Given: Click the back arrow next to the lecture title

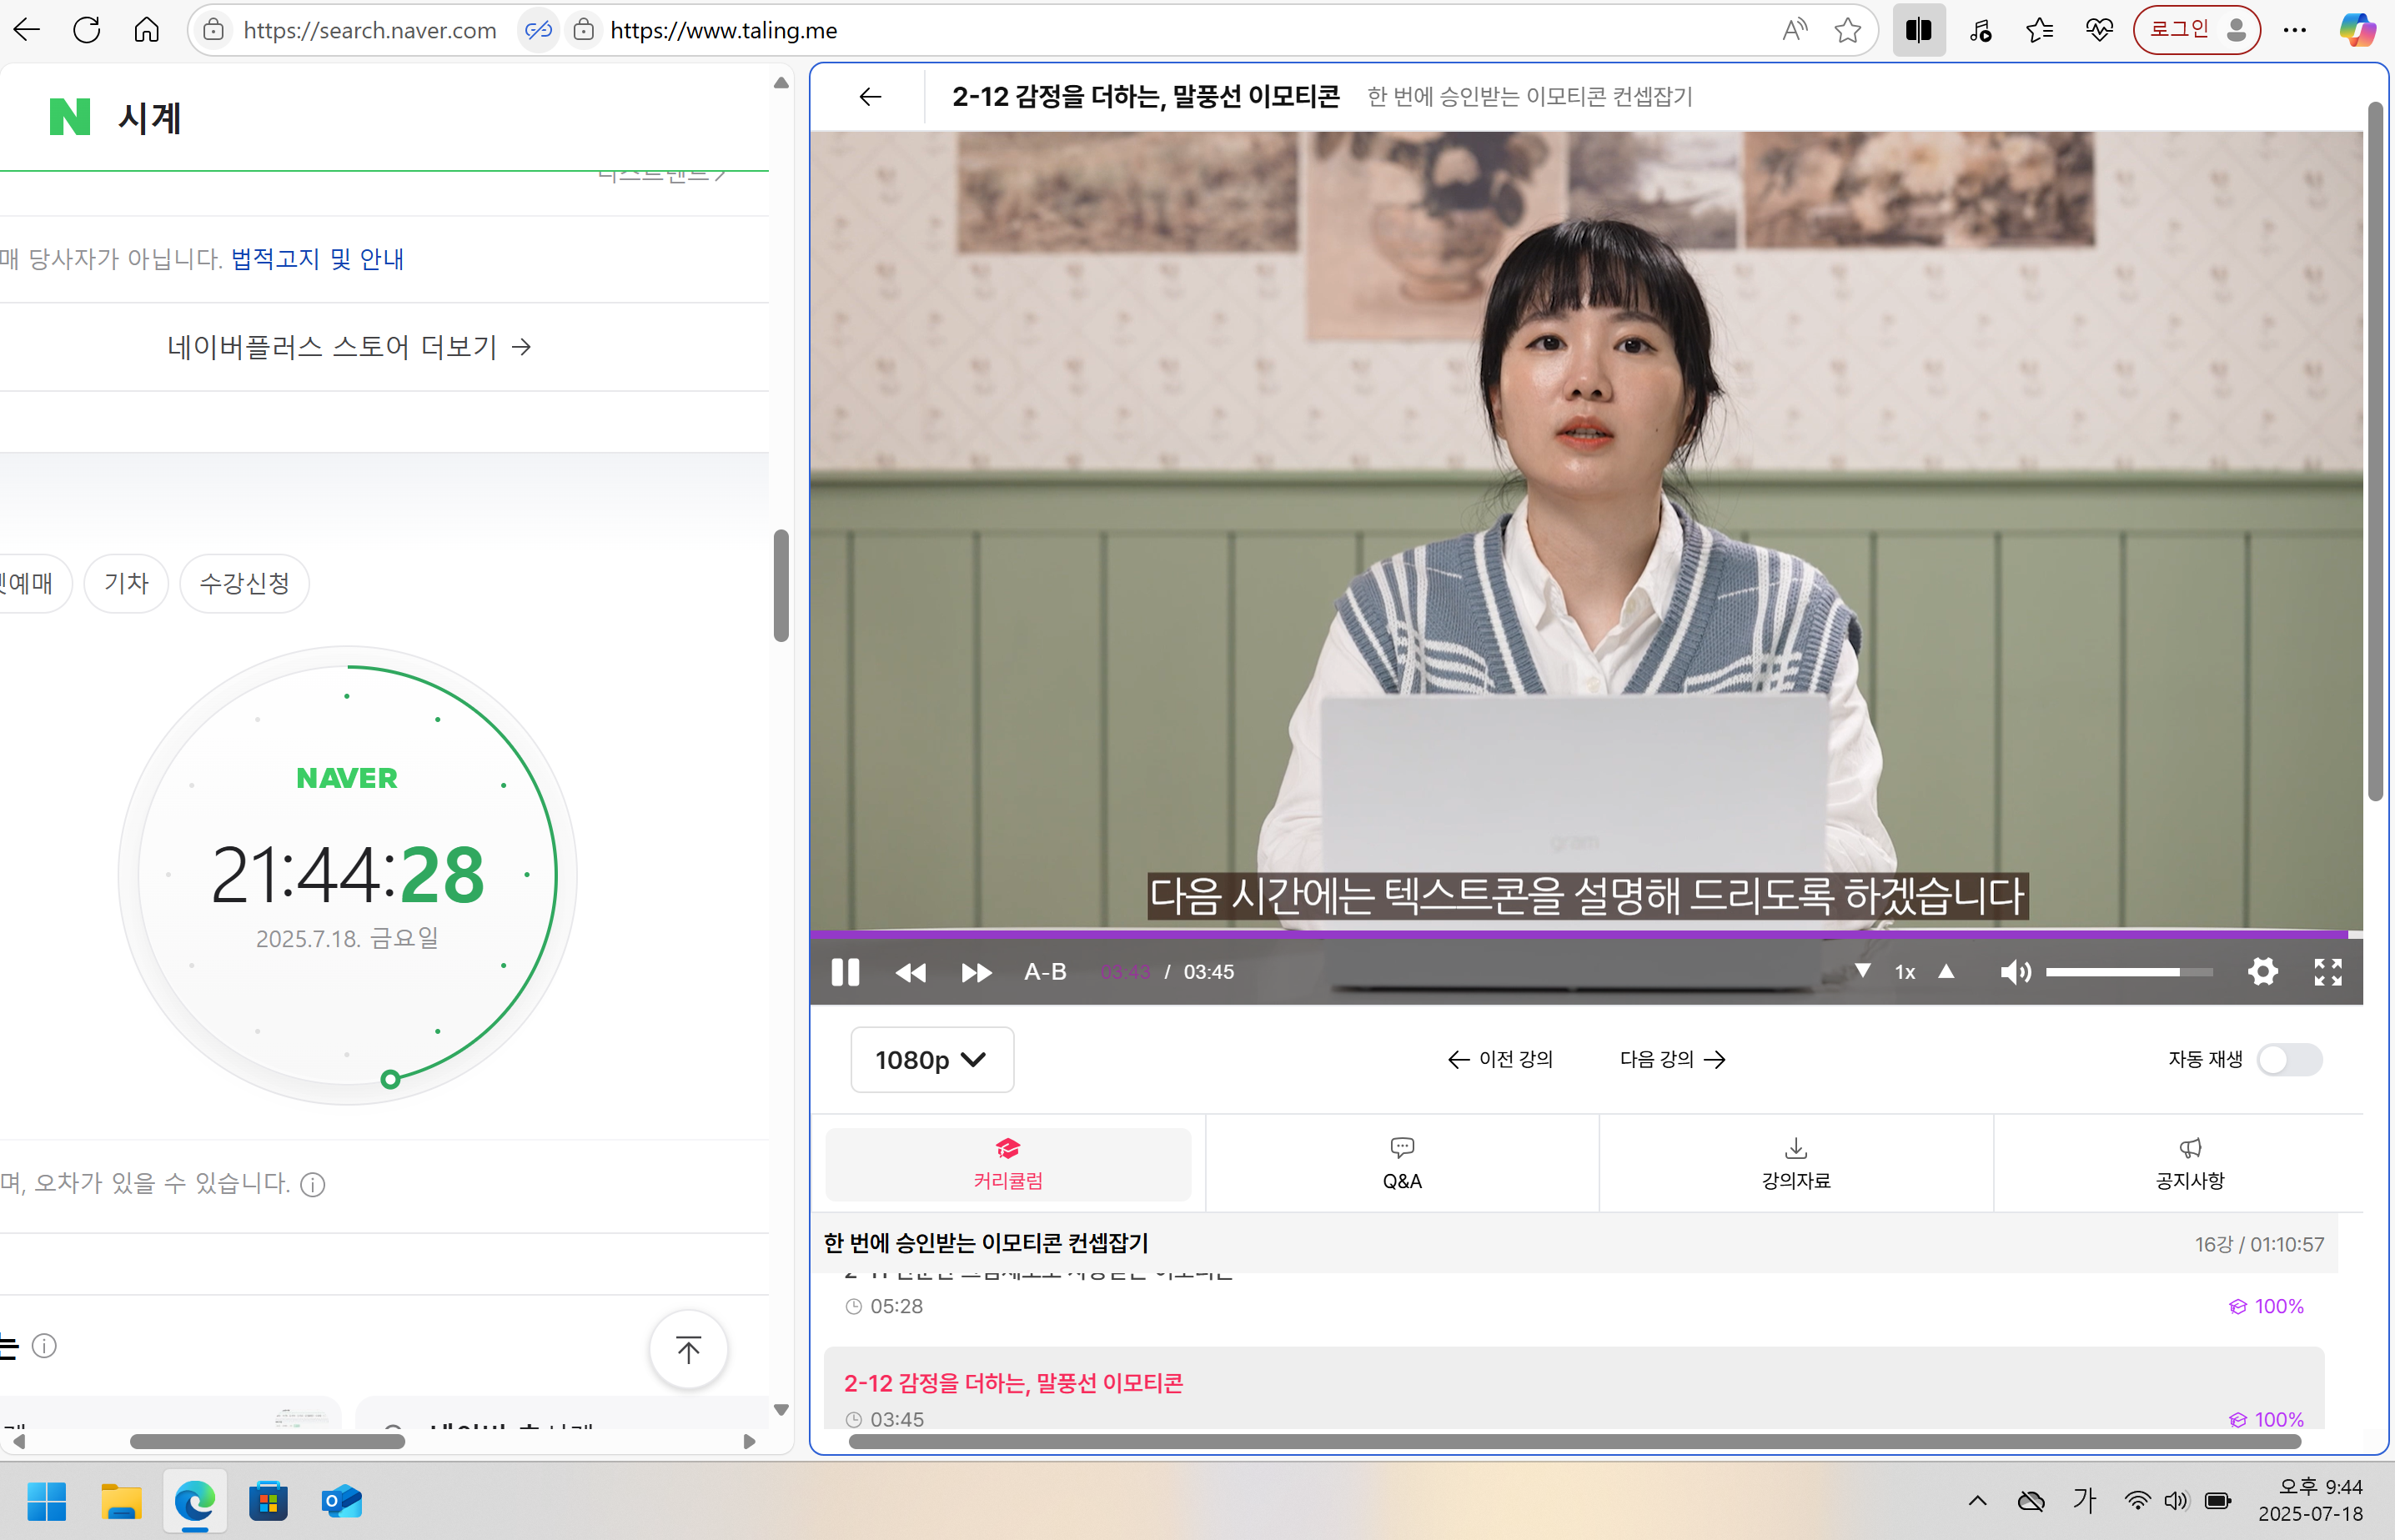Looking at the screenshot, I should click(869, 96).
